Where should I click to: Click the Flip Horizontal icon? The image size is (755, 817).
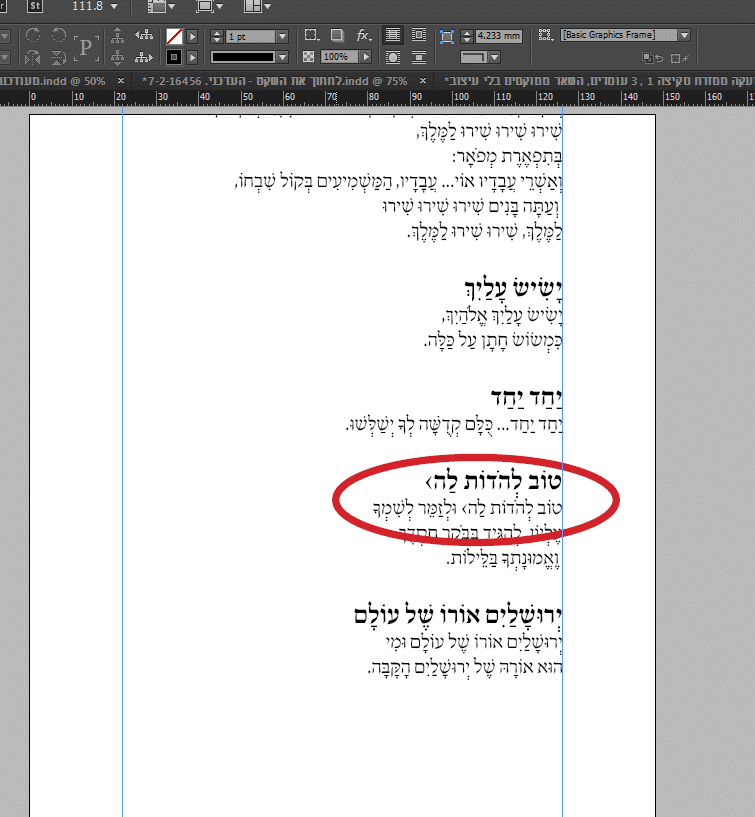click(33, 57)
